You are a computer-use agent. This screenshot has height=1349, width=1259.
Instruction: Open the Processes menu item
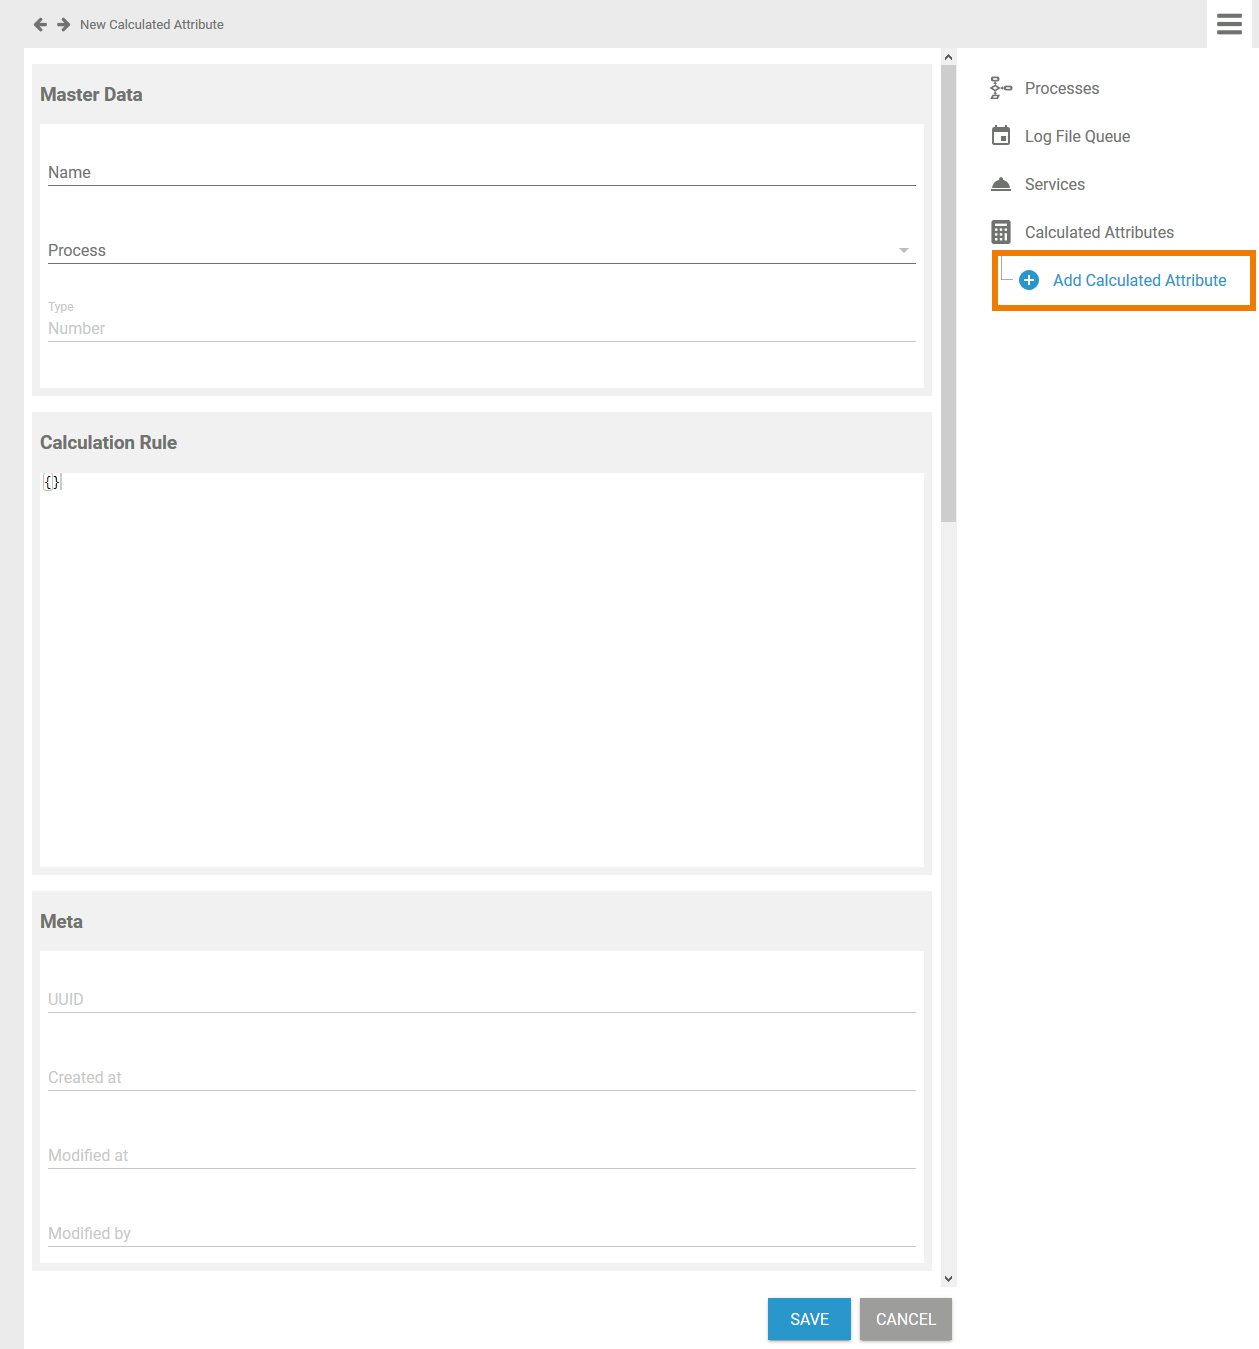1061,88
